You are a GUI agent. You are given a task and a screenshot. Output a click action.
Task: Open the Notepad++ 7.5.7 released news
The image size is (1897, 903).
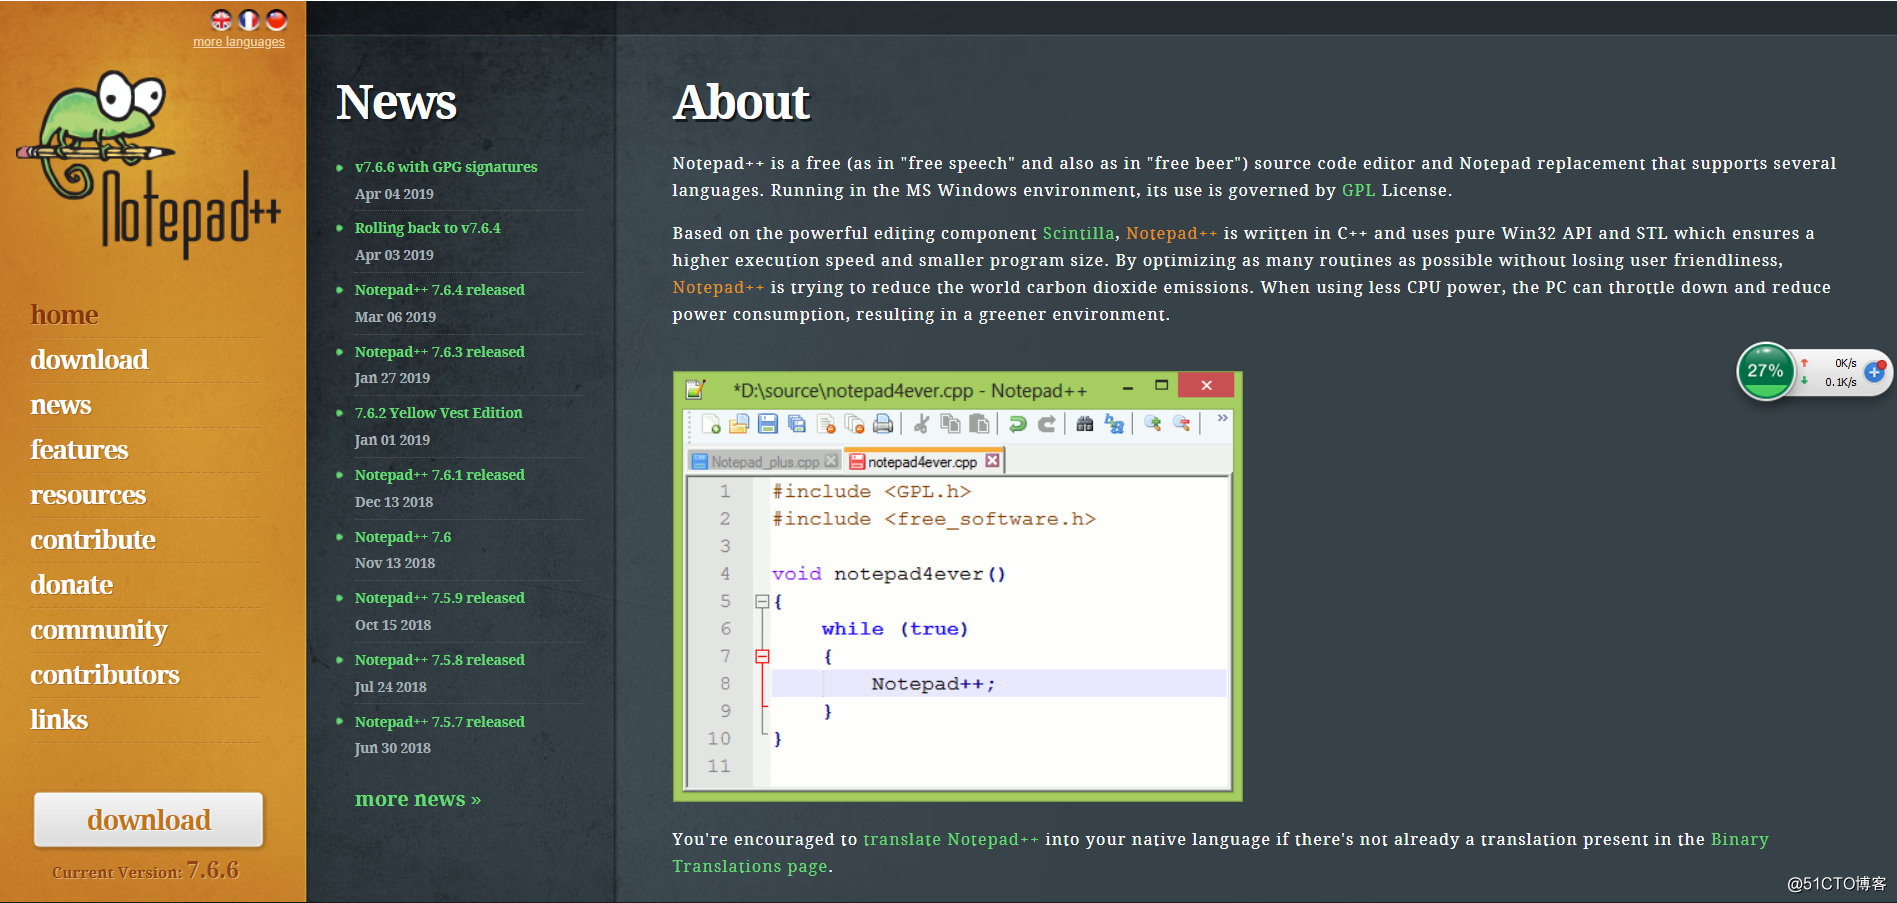(440, 722)
